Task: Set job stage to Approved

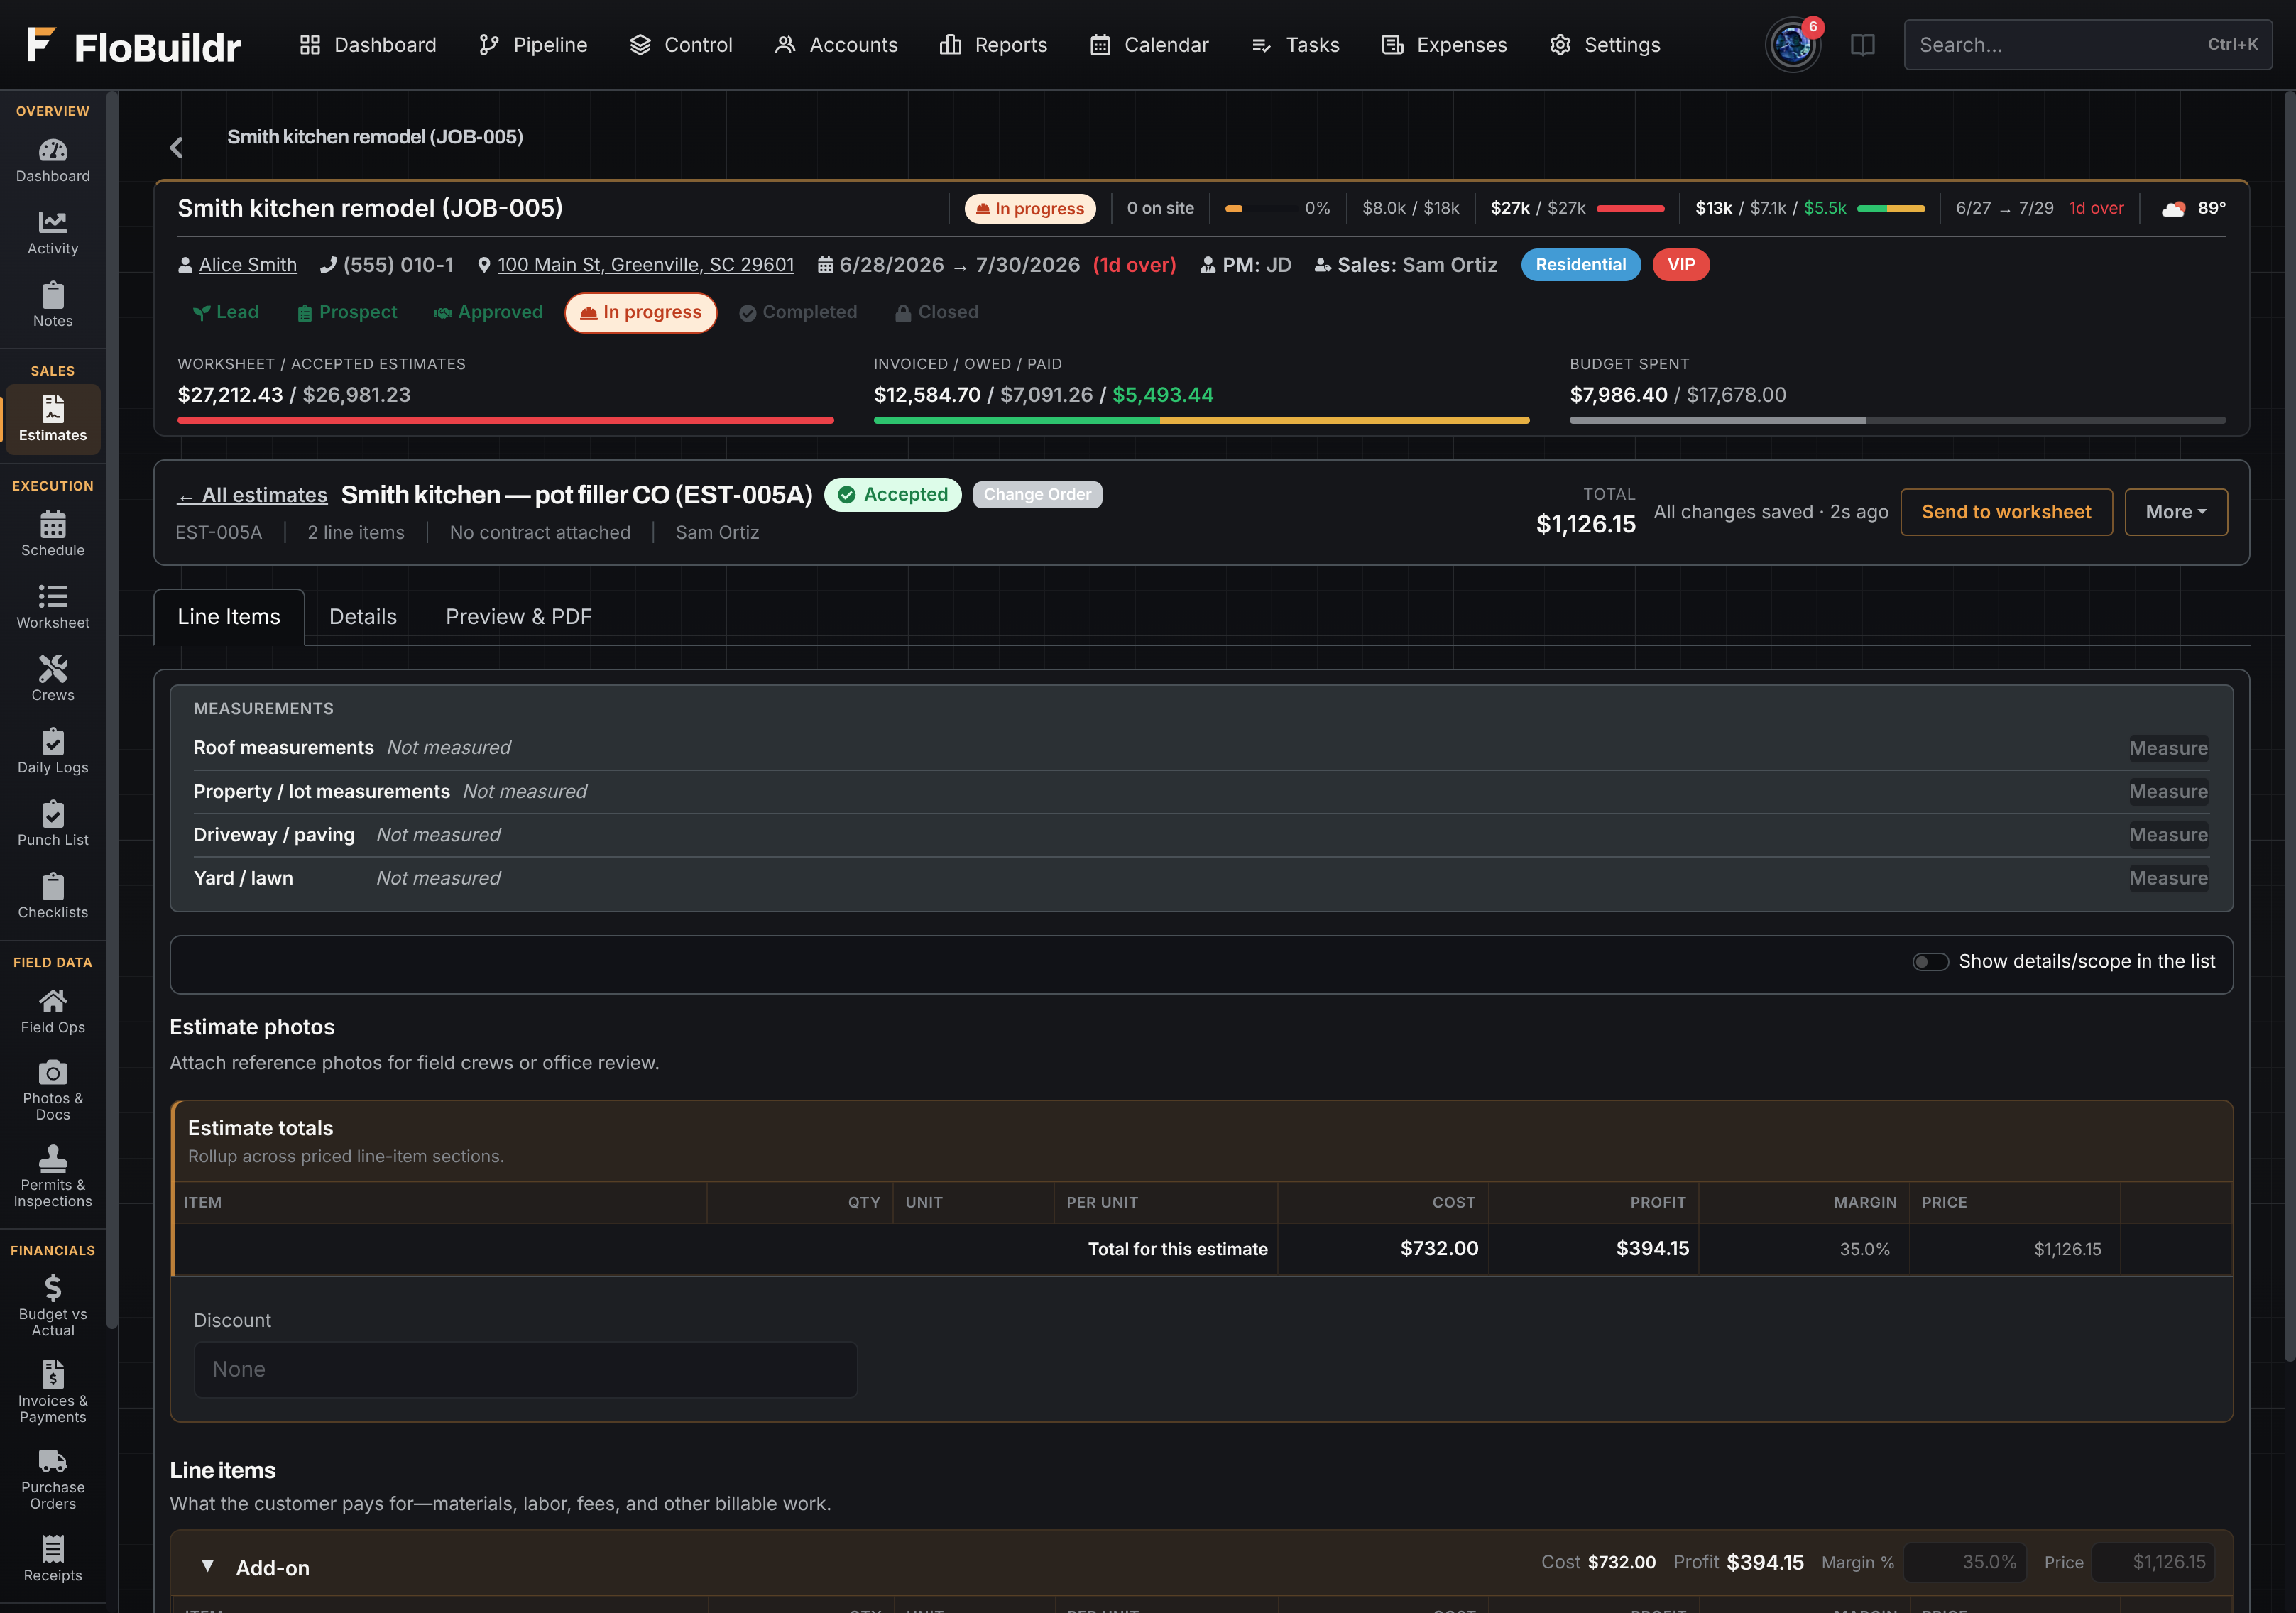Action: [488, 313]
